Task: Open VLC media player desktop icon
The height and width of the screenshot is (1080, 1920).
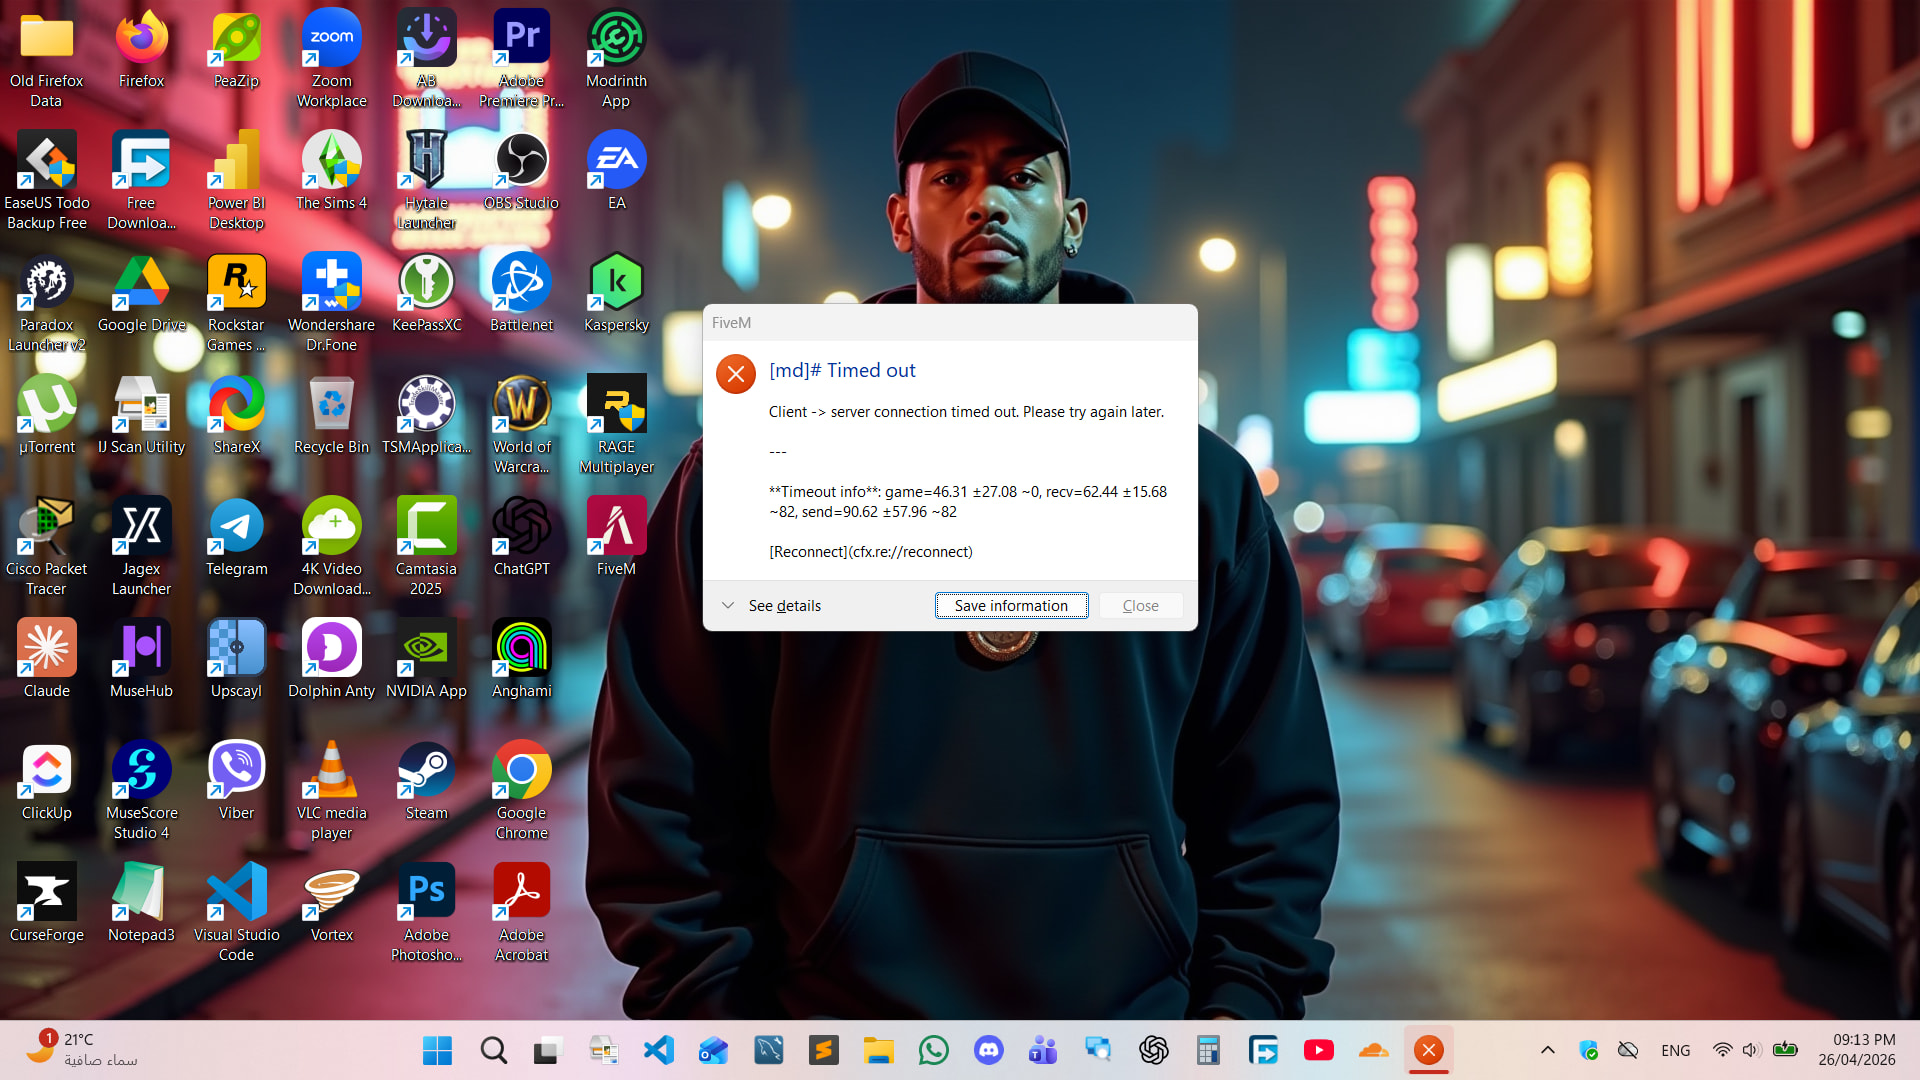Action: click(331, 790)
